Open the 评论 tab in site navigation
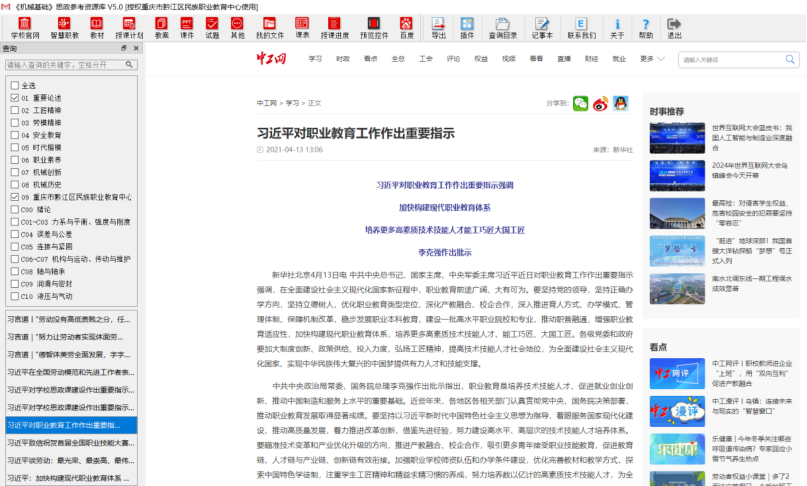This screenshot has height=486, width=807. click(453, 59)
